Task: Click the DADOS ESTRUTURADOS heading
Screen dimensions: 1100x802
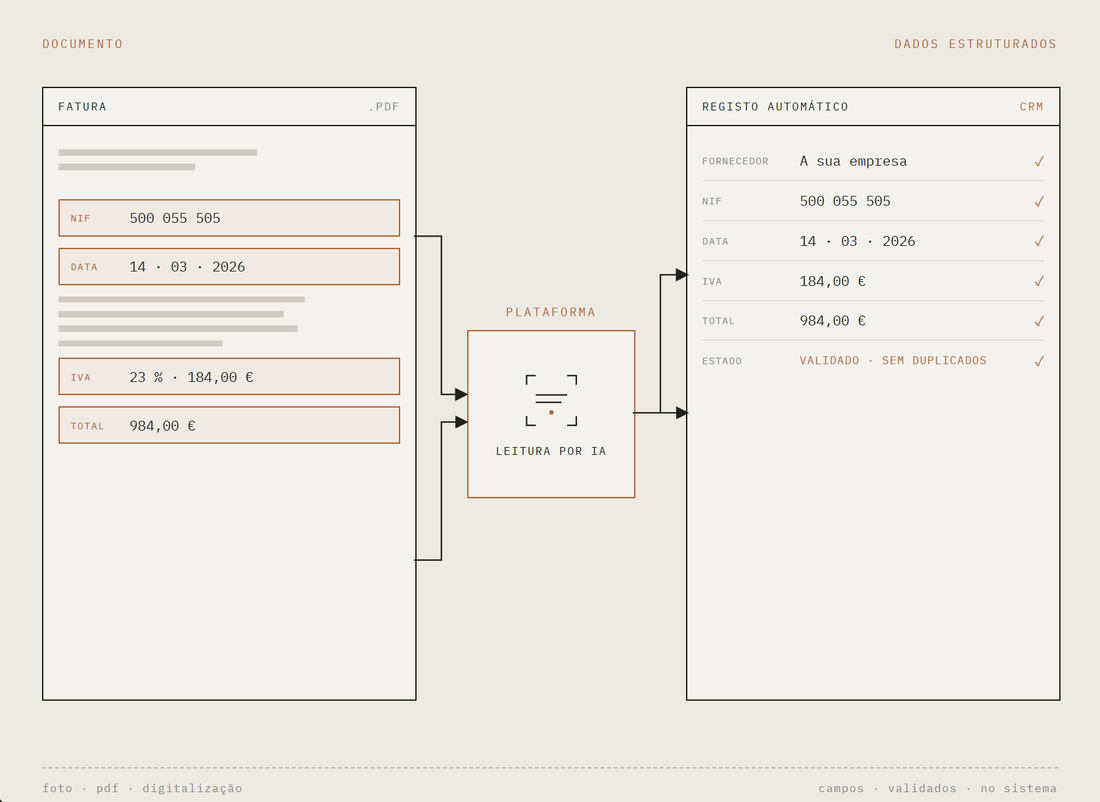Action: click(975, 44)
